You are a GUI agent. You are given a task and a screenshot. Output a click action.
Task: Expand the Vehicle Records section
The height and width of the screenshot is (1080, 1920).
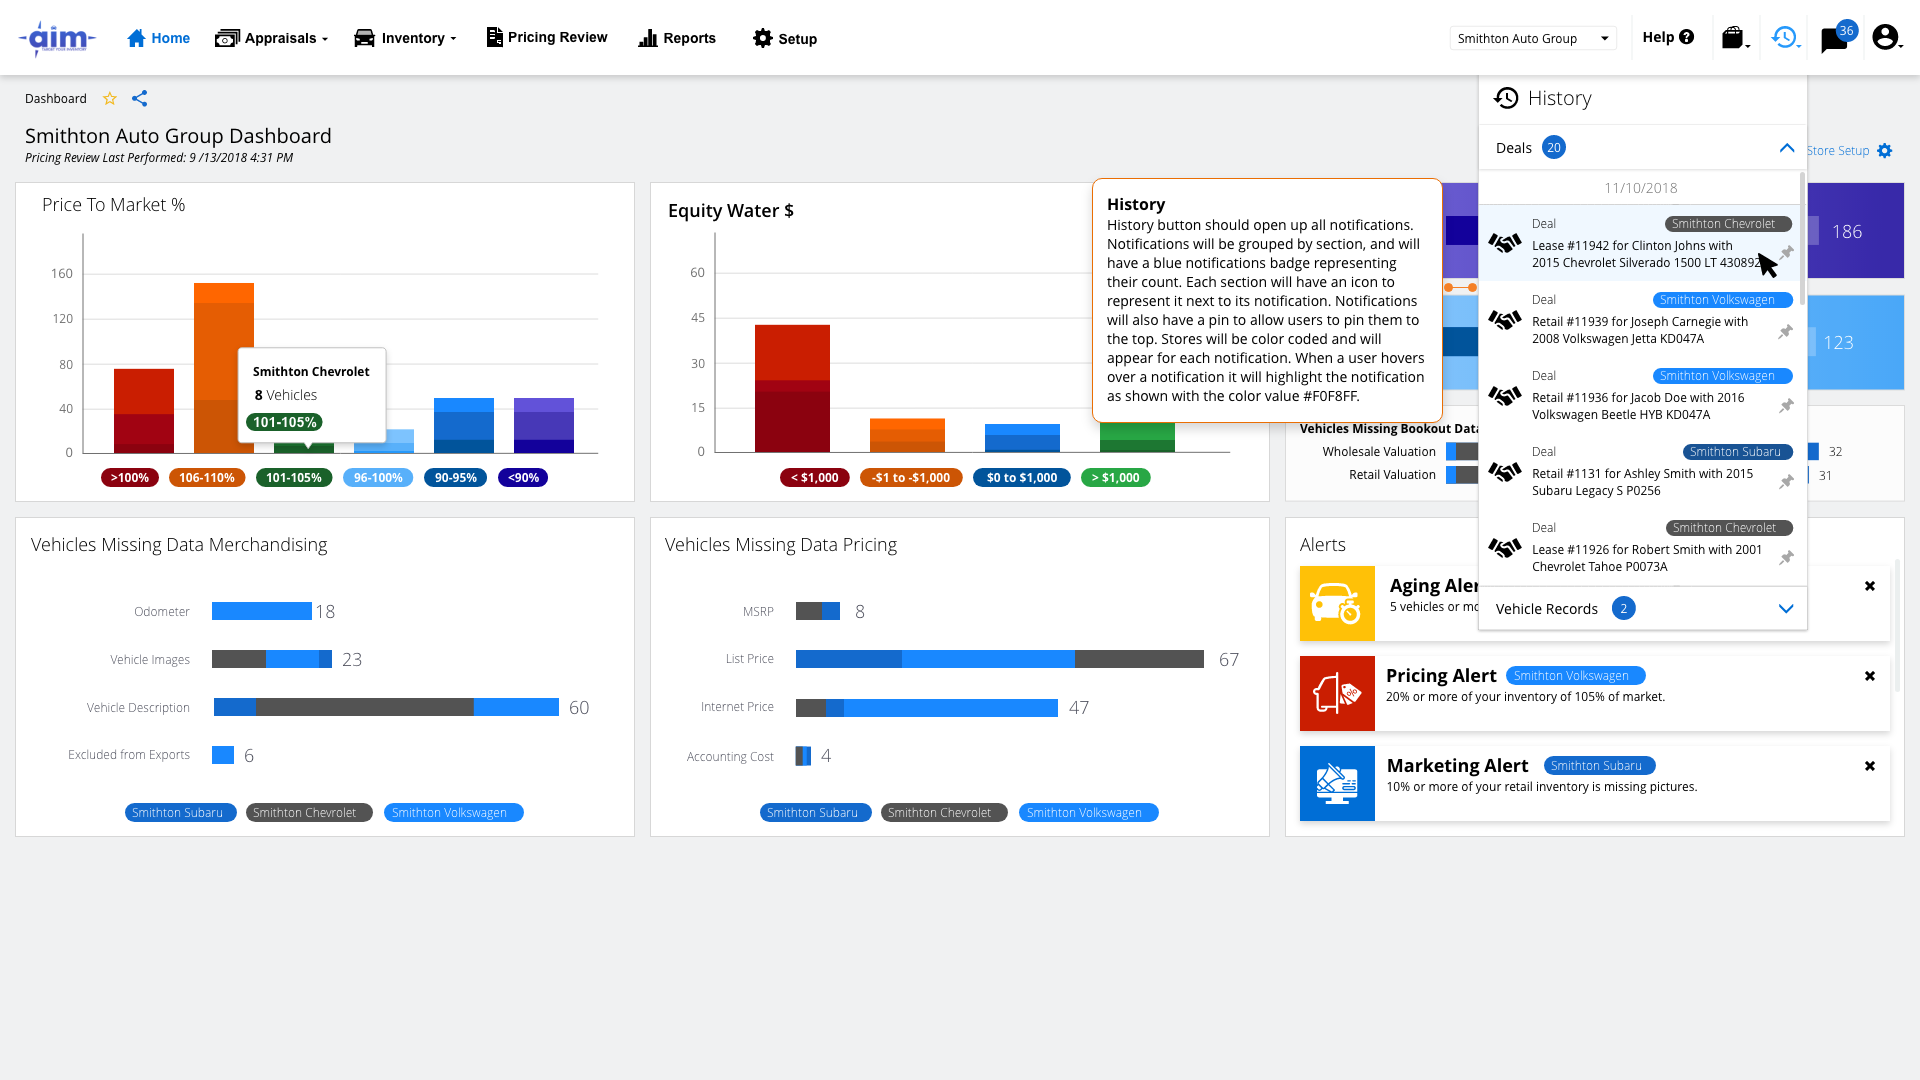pyautogui.click(x=1786, y=609)
